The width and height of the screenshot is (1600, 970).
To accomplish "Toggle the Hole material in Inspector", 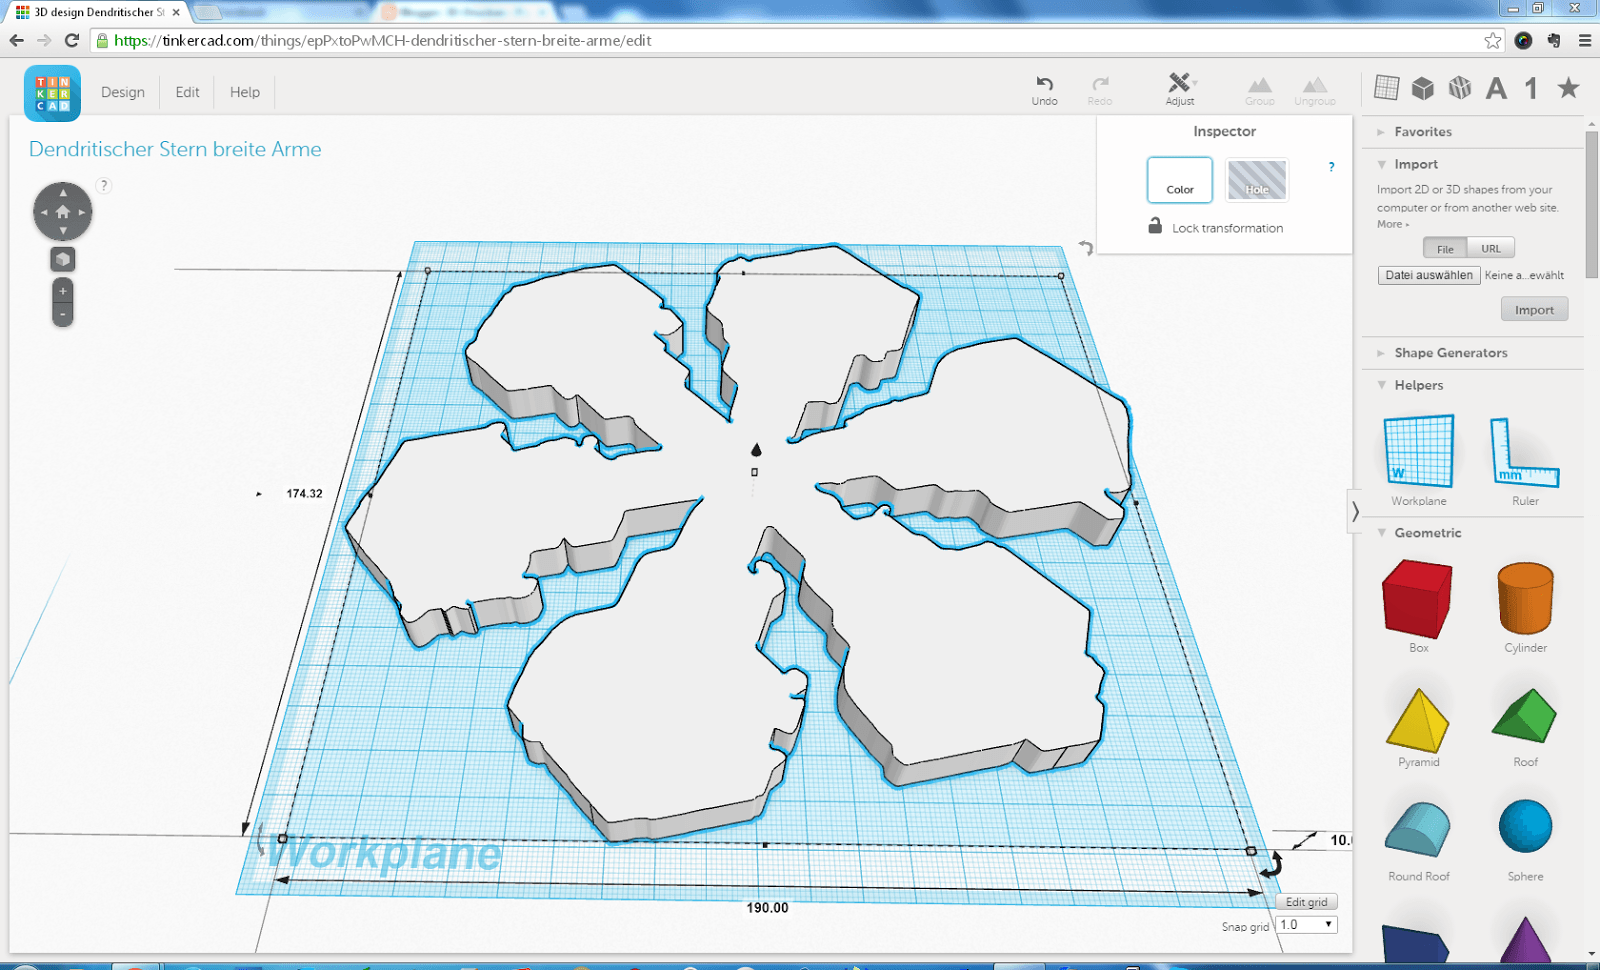I will pos(1257,180).
